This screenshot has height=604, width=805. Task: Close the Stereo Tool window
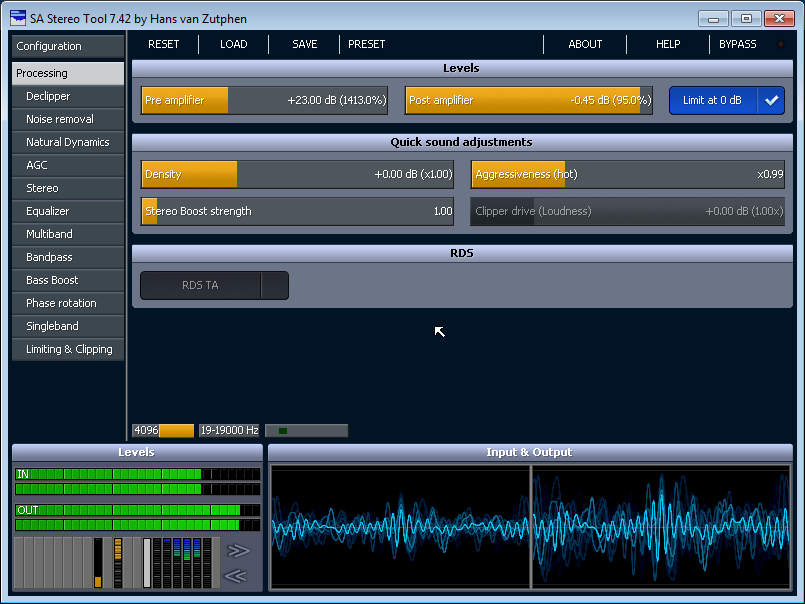pos(779,19)
